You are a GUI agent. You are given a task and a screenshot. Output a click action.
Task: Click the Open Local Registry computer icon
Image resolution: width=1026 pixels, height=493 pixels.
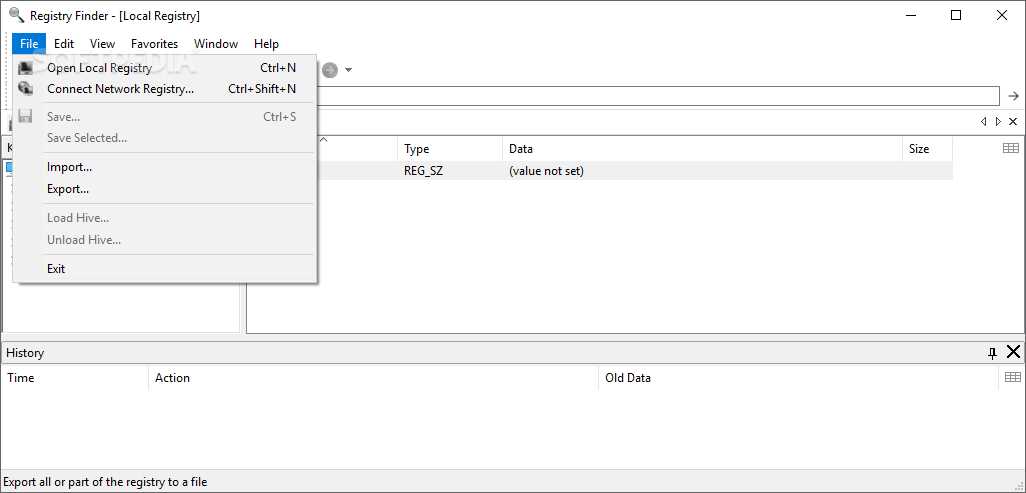click(x=26, y=67)
